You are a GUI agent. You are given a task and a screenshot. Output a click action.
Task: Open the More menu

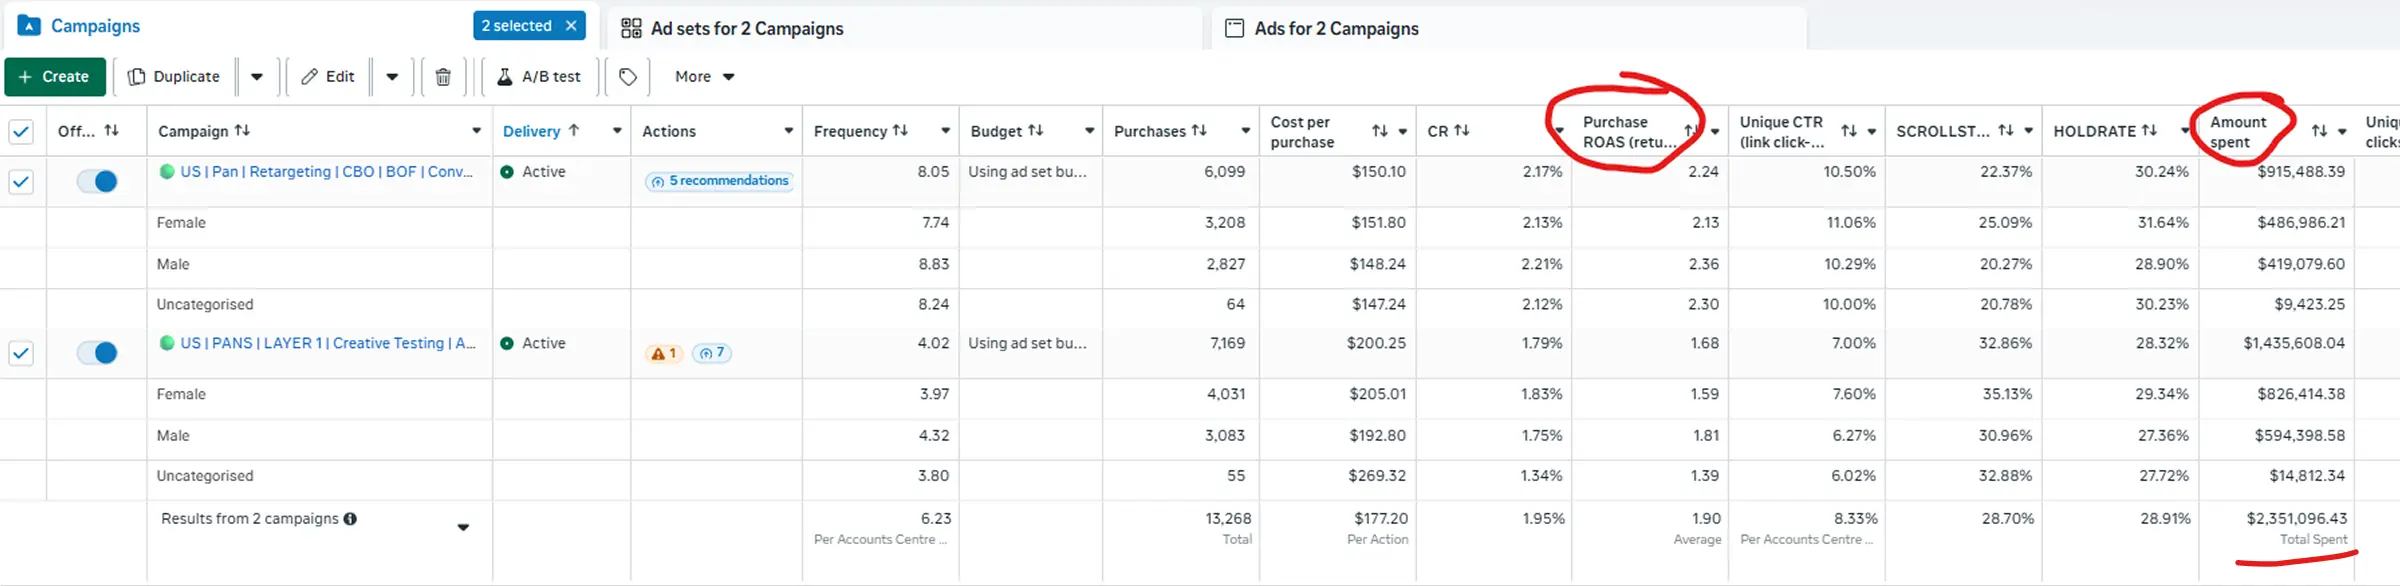pyautogui.click(x=704, y=77)
